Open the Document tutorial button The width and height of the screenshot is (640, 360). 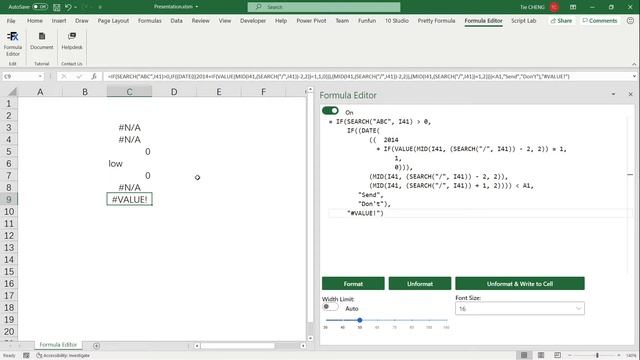(x=42, y=41)
